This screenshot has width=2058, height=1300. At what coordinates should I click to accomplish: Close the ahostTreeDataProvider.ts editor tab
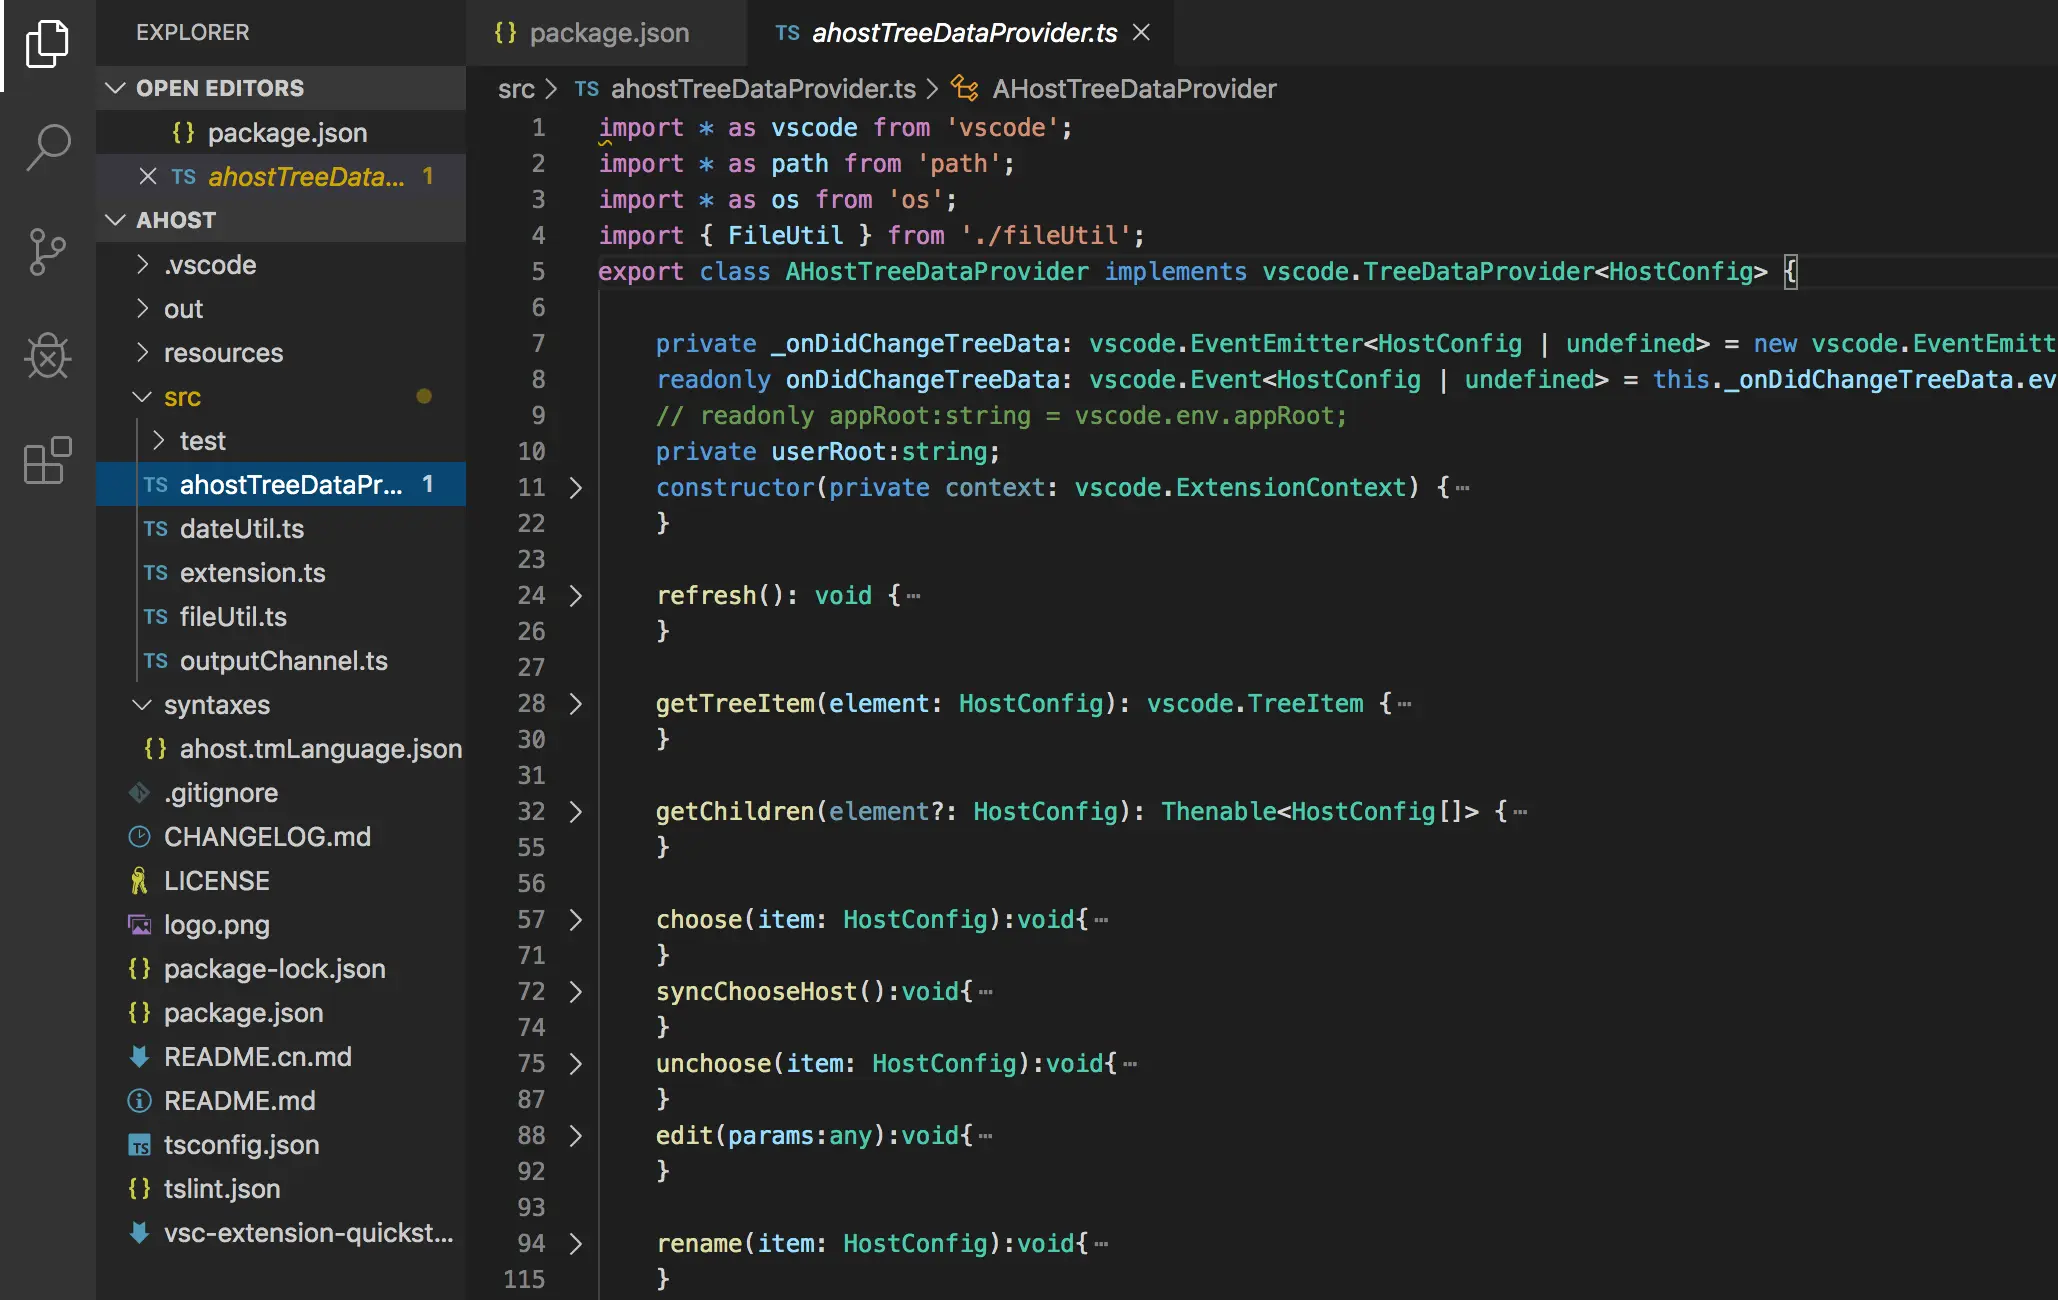click(x=1141, y=33)
